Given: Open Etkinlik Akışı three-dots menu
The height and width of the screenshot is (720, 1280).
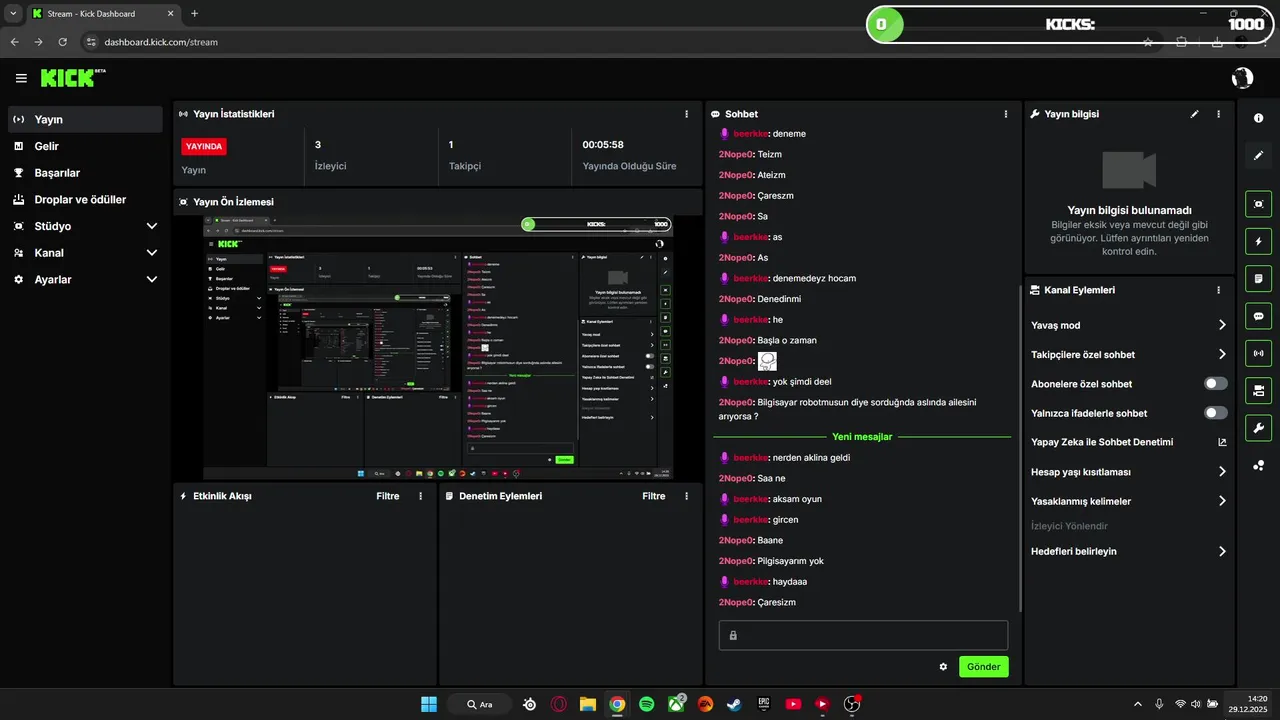Looking at the screenshot, I should (420, 496).
